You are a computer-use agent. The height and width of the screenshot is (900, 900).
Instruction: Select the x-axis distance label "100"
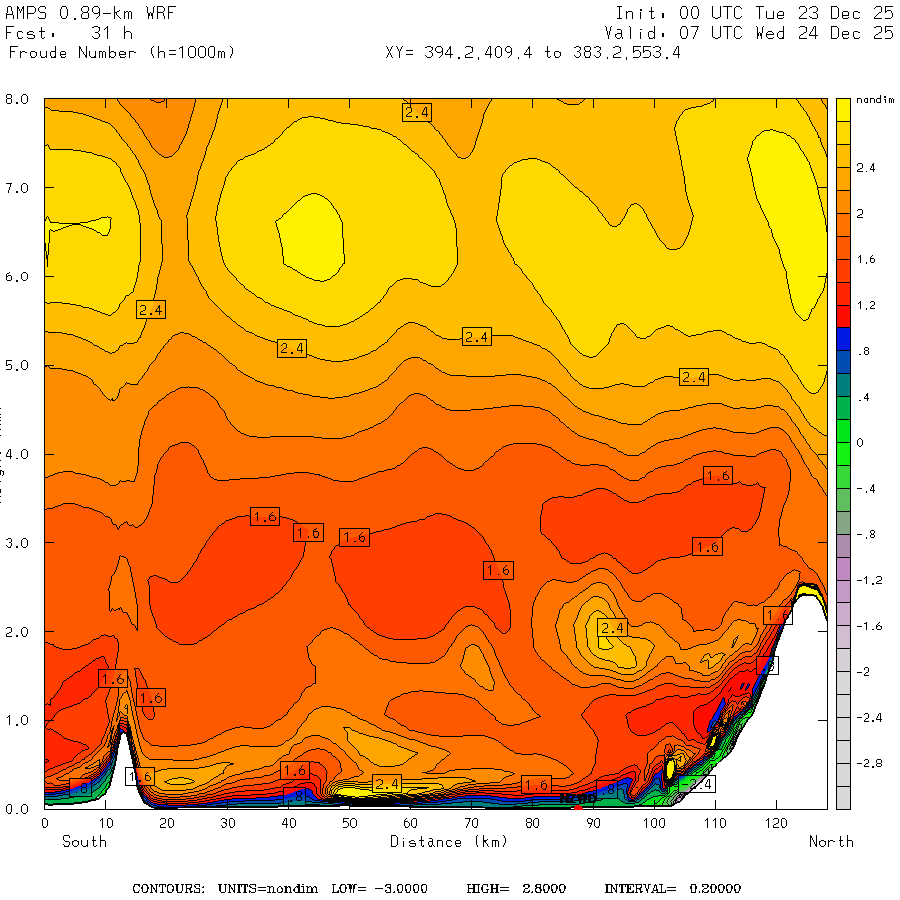[654, 823]
